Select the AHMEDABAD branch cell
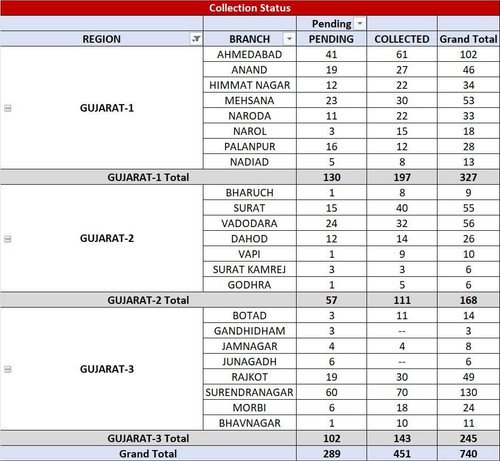Viewport: 500px width, 461px height. [x=250, y=54]
